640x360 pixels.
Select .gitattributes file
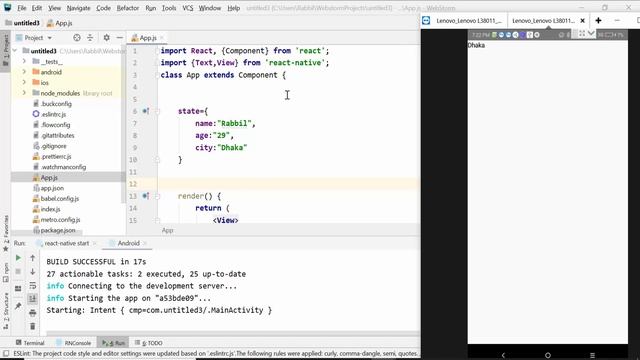57,136
